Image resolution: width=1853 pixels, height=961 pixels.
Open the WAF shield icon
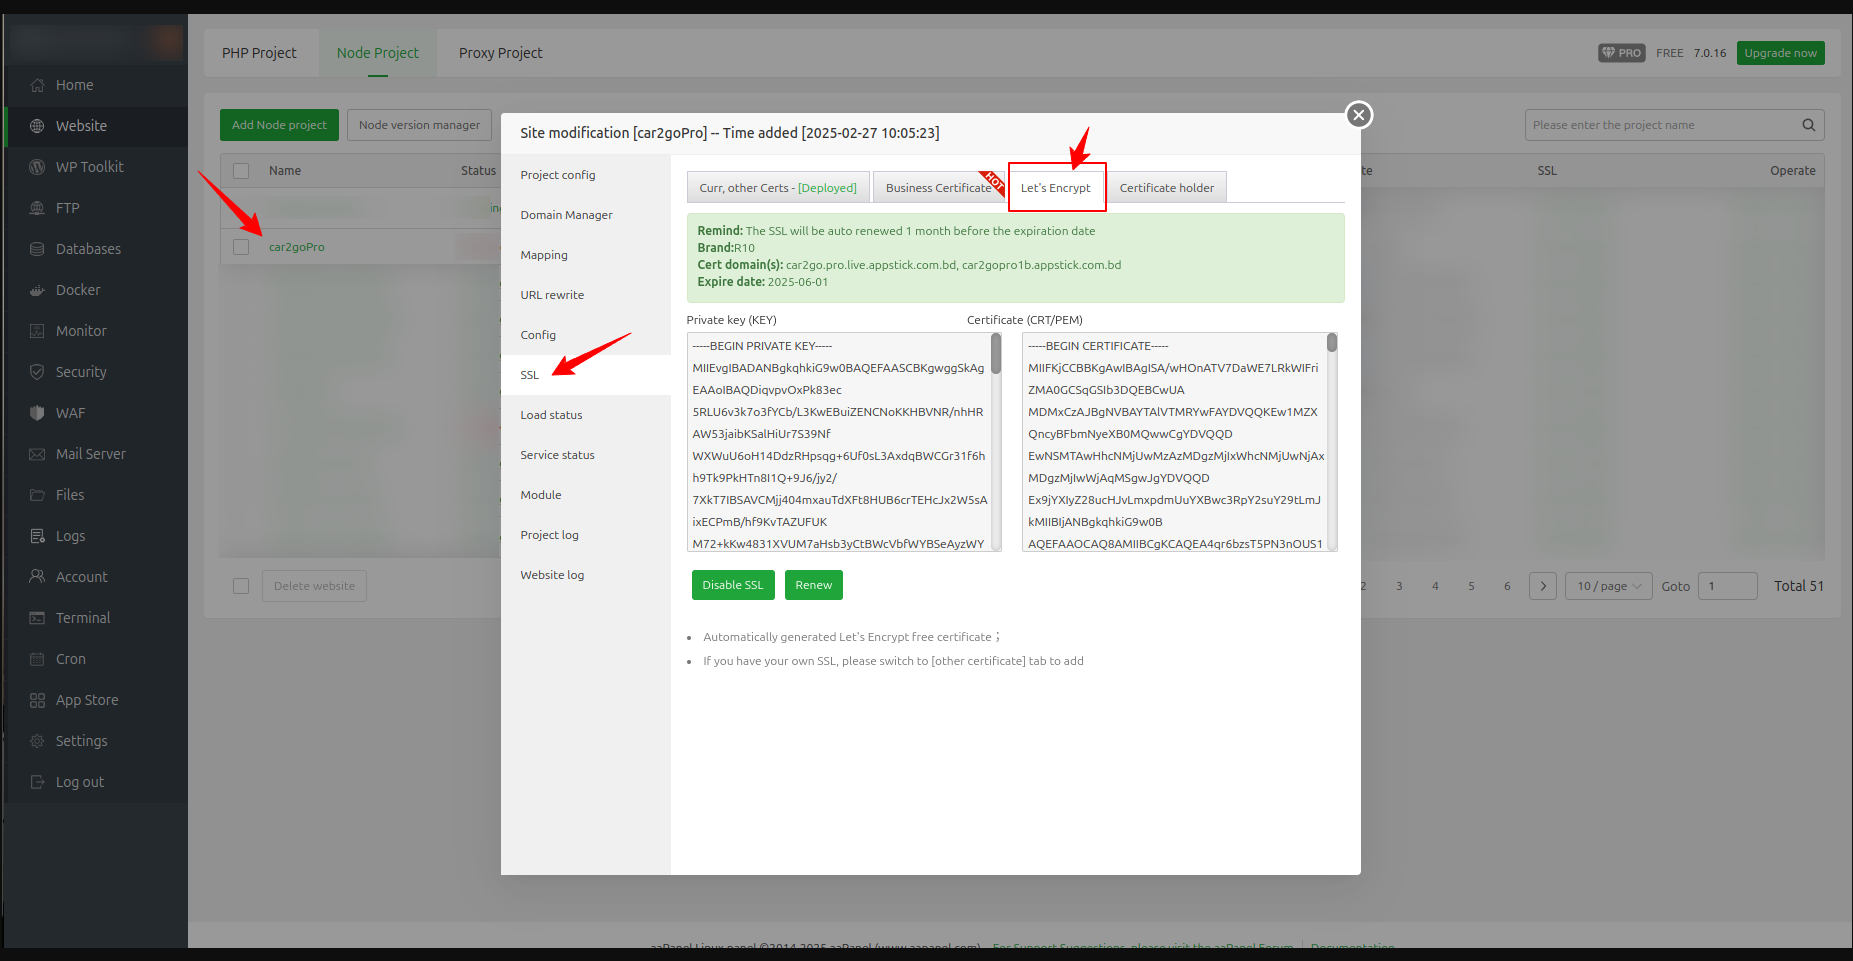tap(37, 413)
